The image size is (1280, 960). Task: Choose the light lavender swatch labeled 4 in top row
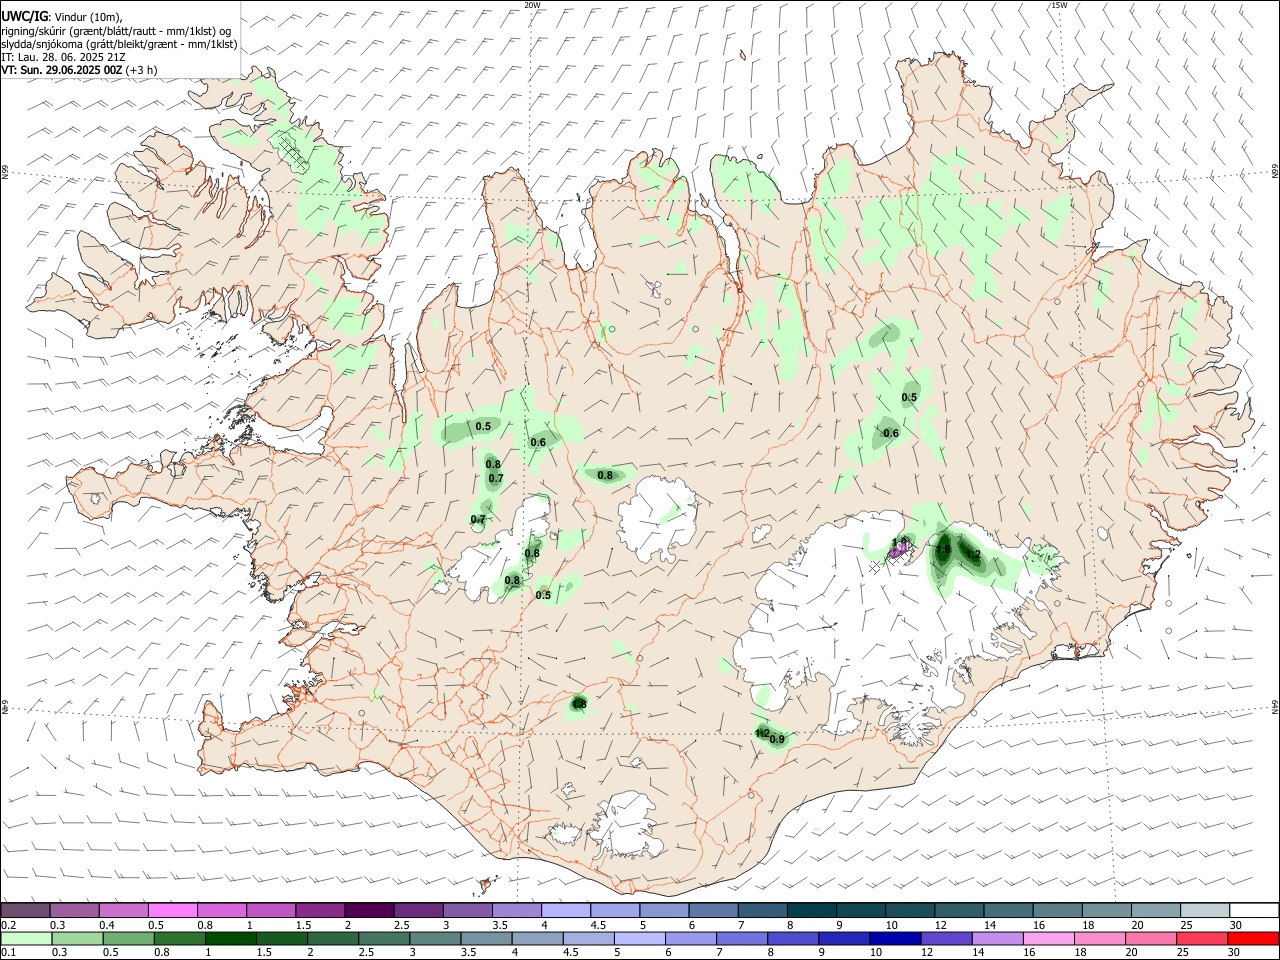(565, 911)
